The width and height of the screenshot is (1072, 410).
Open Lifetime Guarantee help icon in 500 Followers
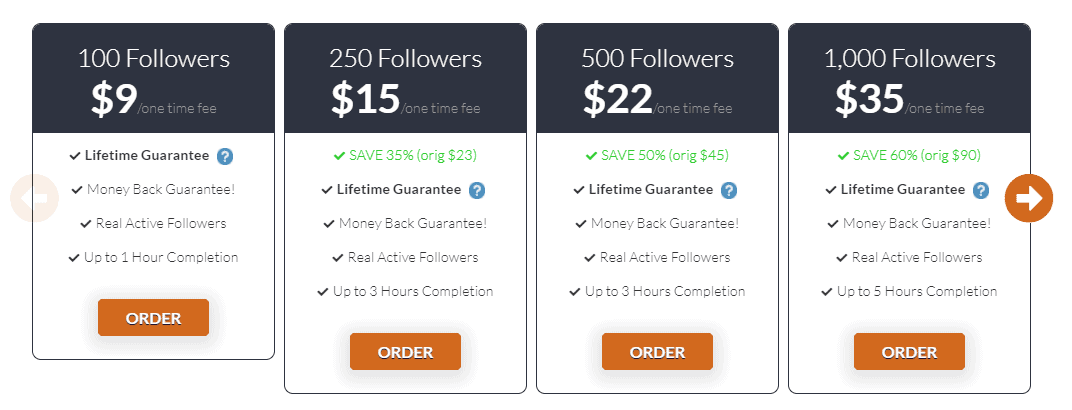(729, 191)
